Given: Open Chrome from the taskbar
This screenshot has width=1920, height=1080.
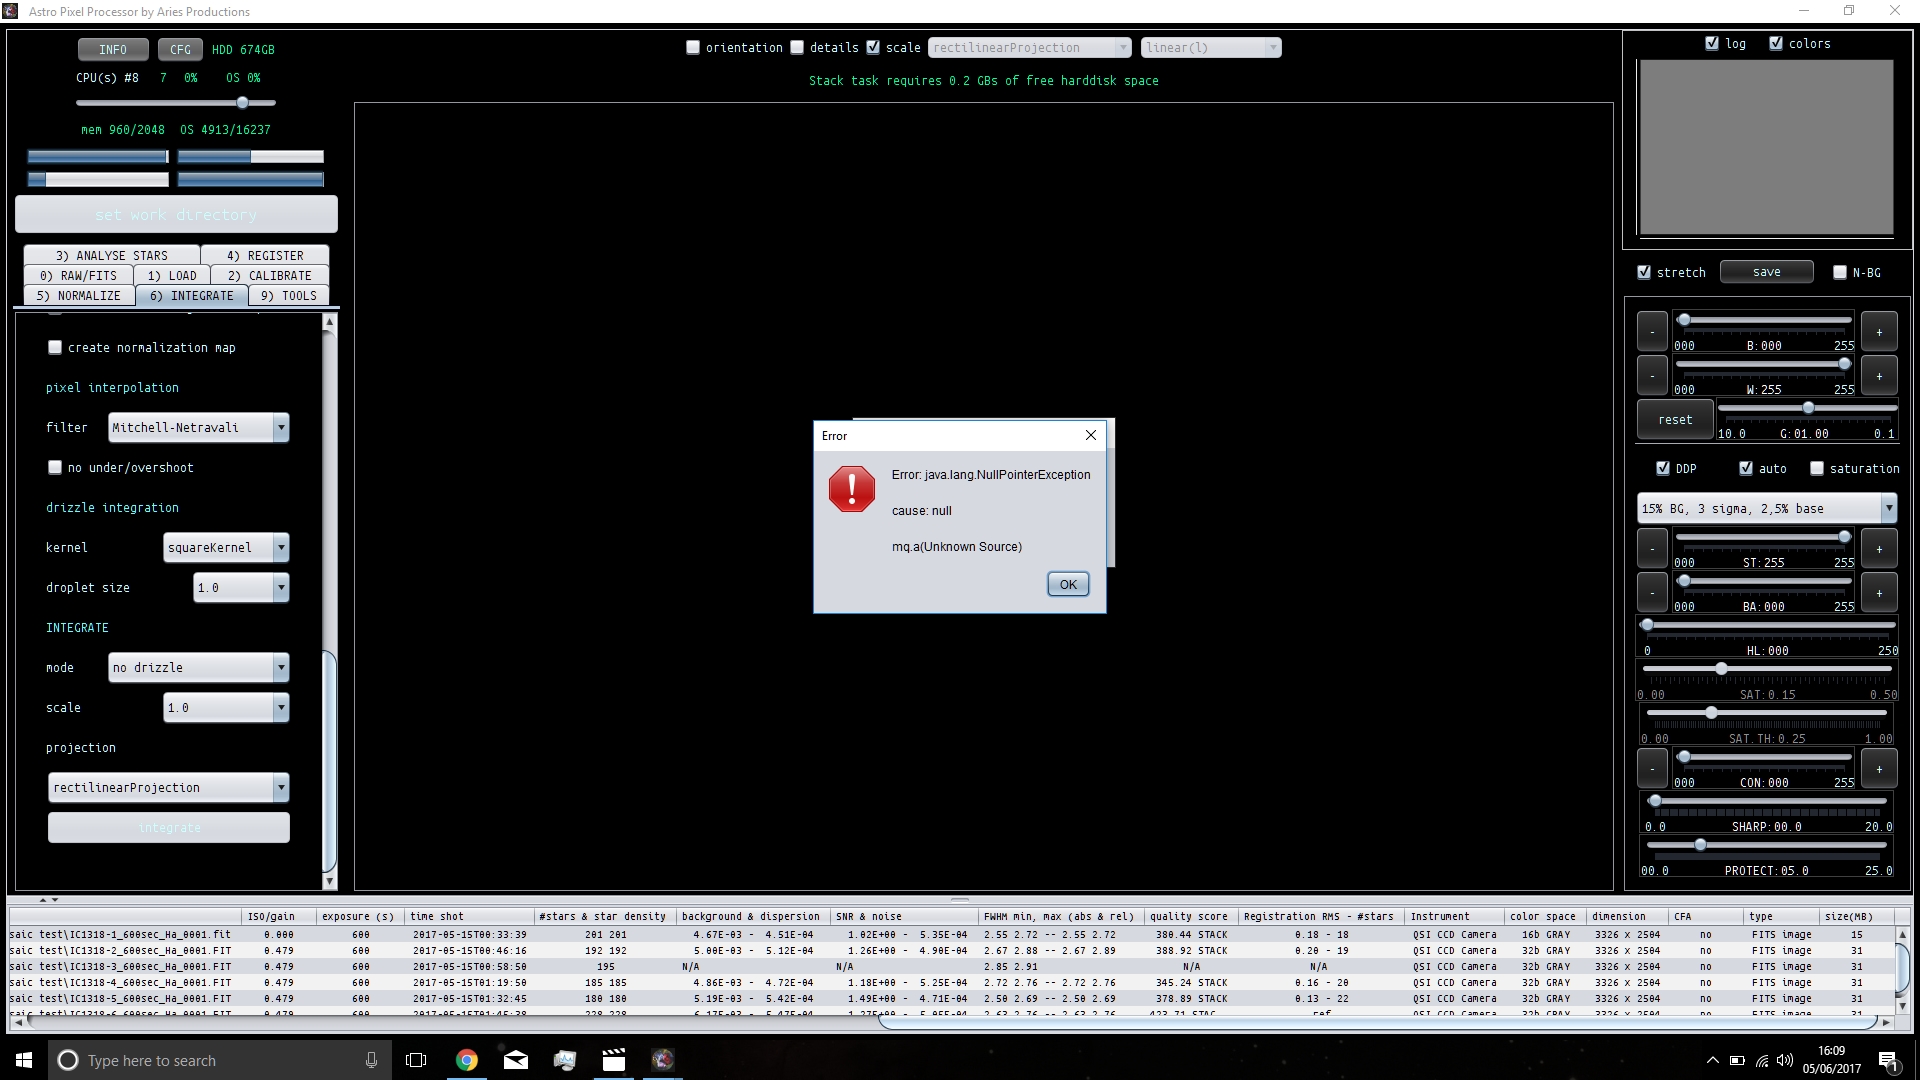Looking at the screenshot, I should click(x=467, y=1060).
